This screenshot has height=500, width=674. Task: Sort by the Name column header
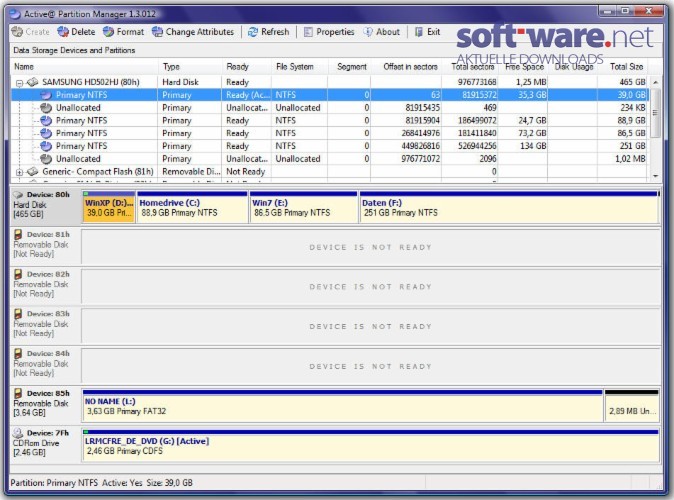(84, 67)
